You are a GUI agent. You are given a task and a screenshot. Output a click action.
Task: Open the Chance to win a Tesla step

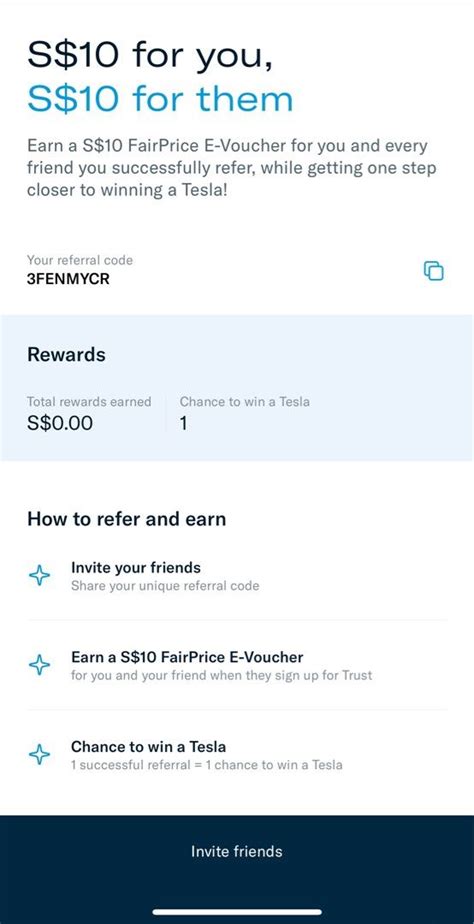click(237, 755)
